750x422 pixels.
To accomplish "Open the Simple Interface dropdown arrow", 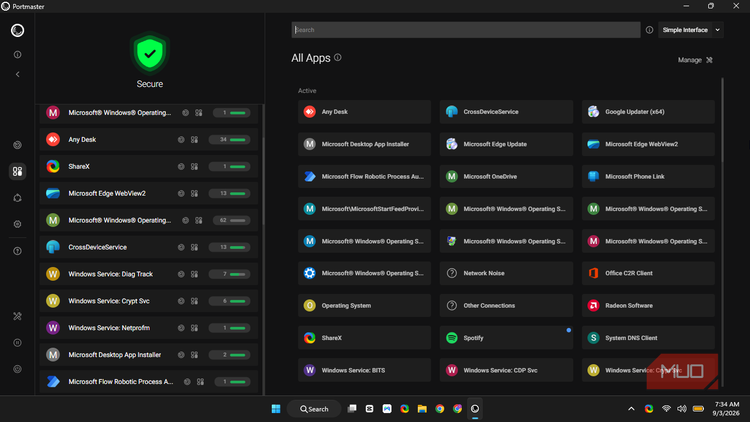I will 717,30.
